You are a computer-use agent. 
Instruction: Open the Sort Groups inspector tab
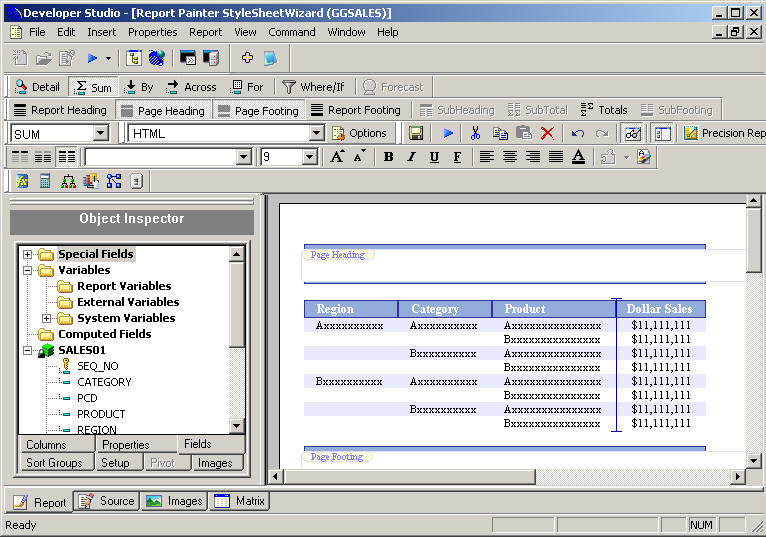click(x=55, y=462)
